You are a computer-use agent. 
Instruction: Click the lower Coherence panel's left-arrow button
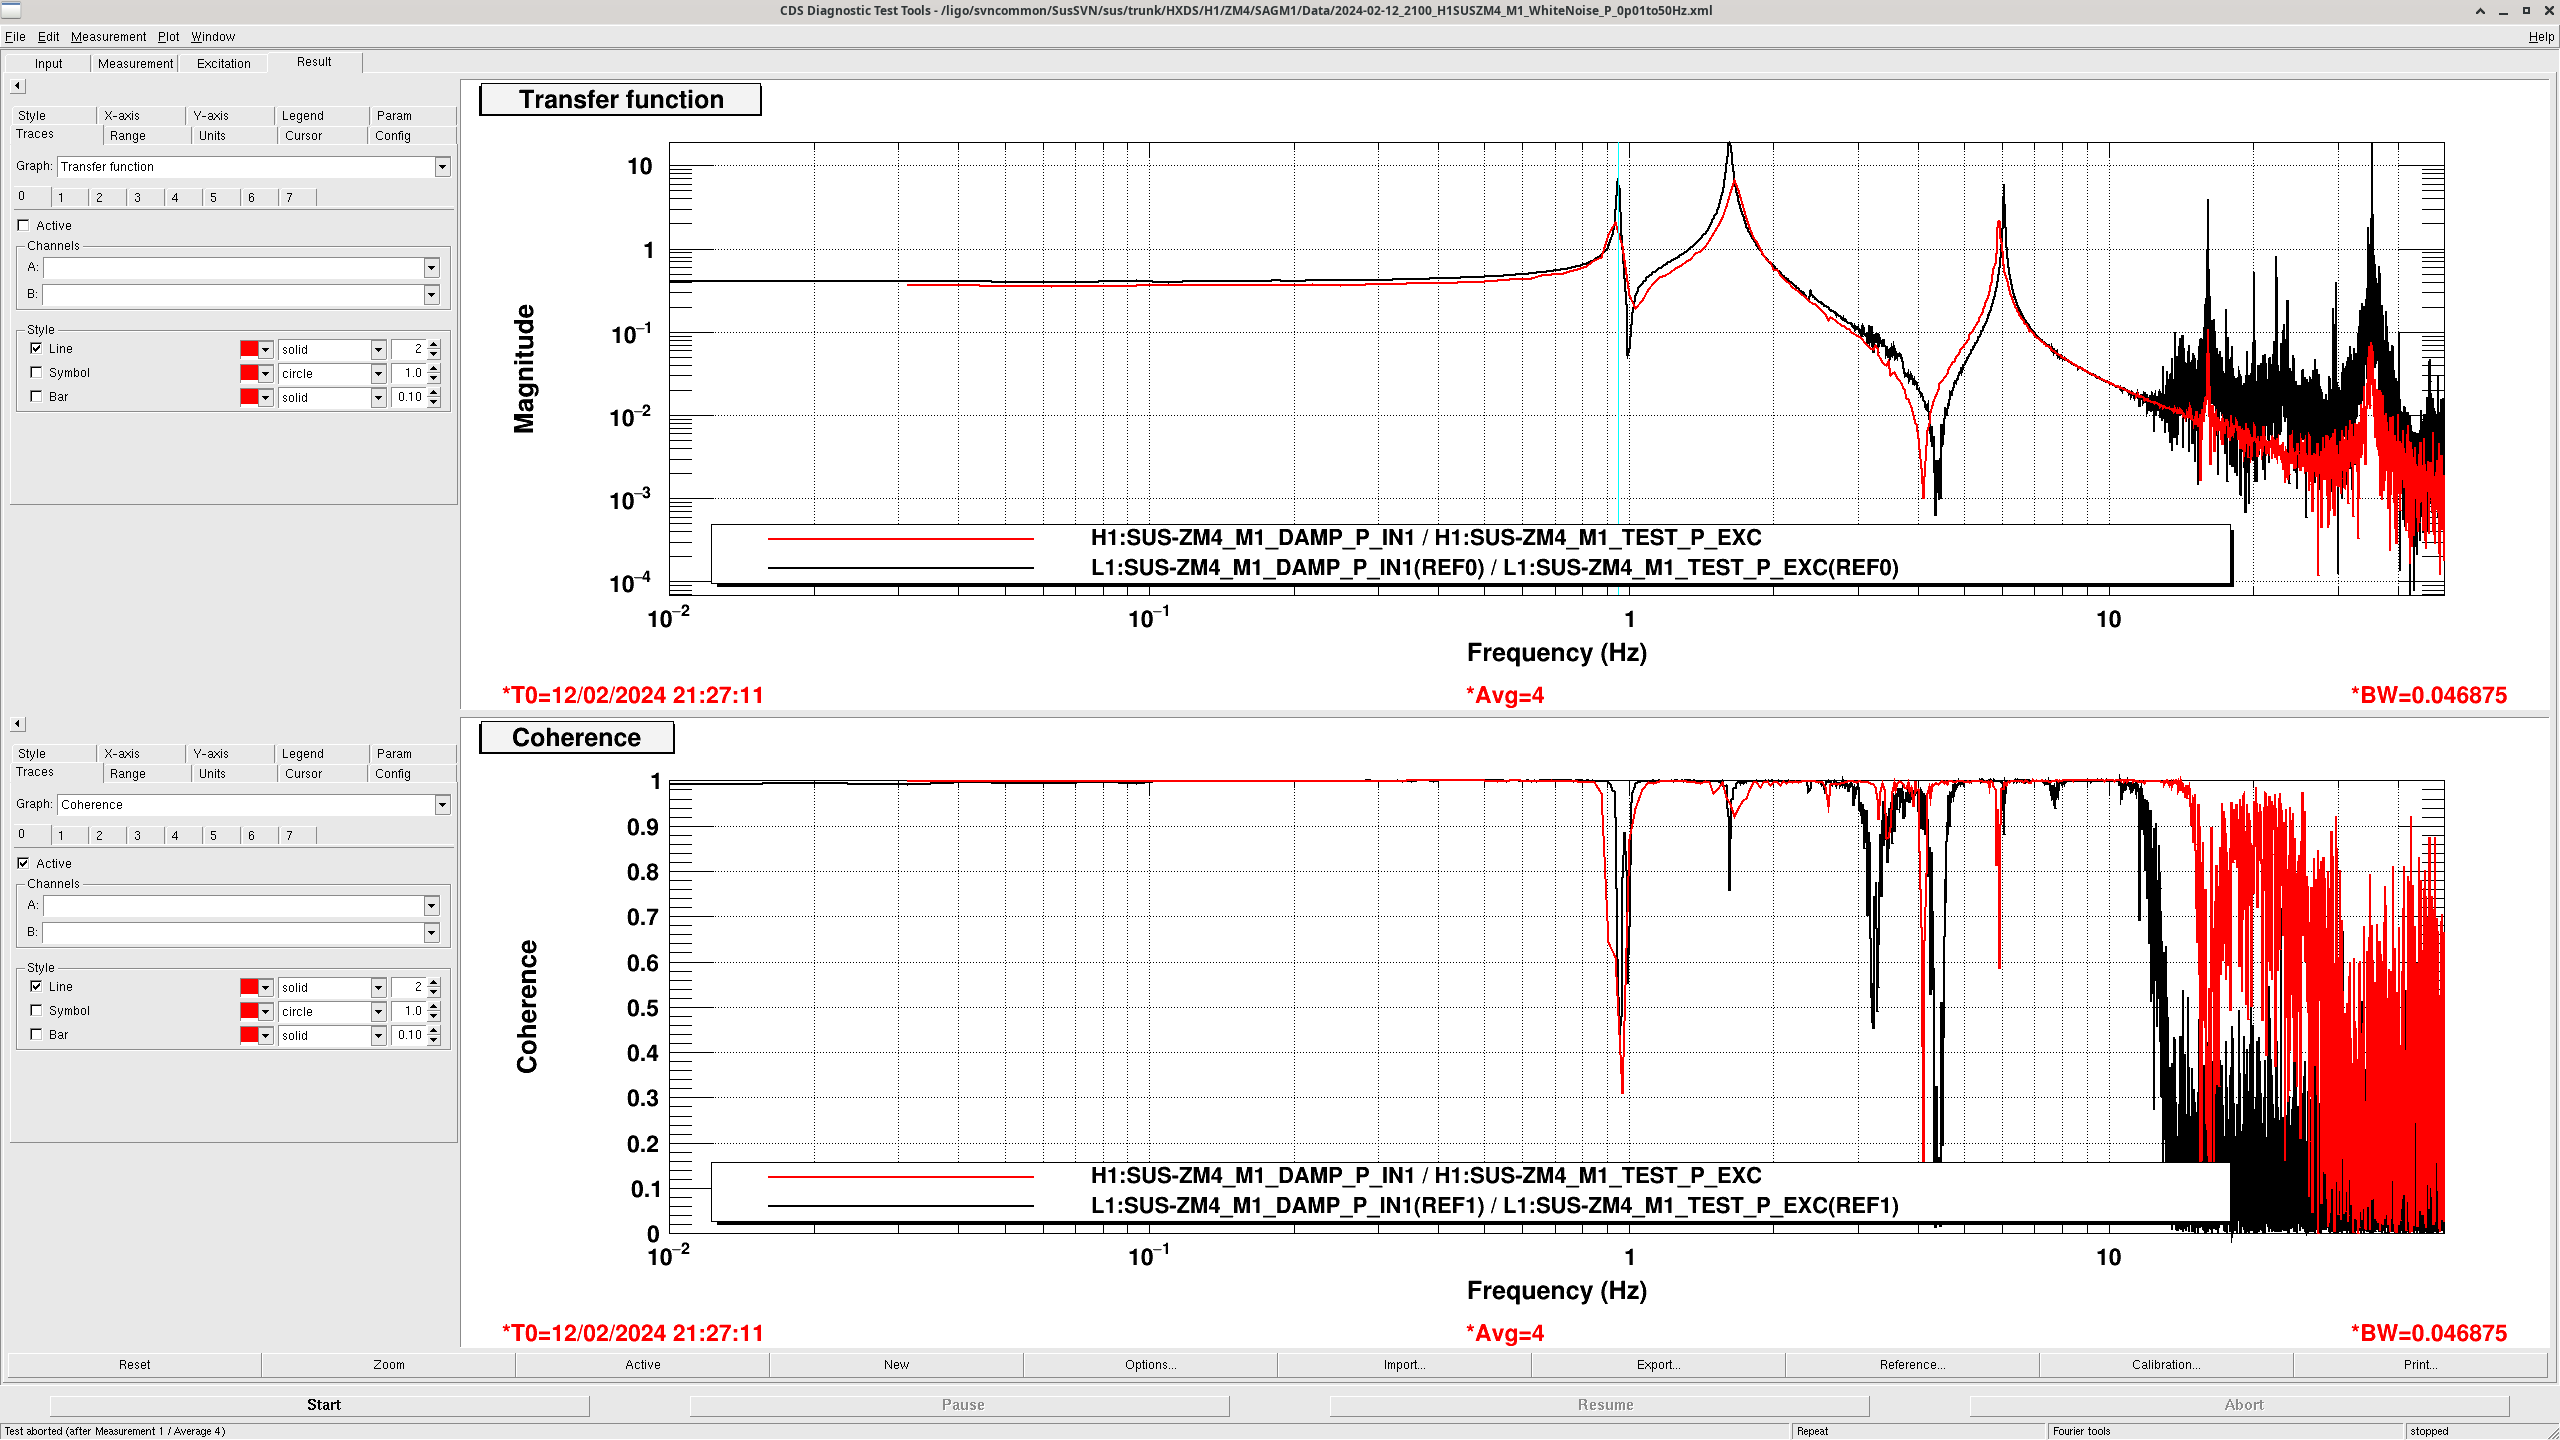pos(17,724)
